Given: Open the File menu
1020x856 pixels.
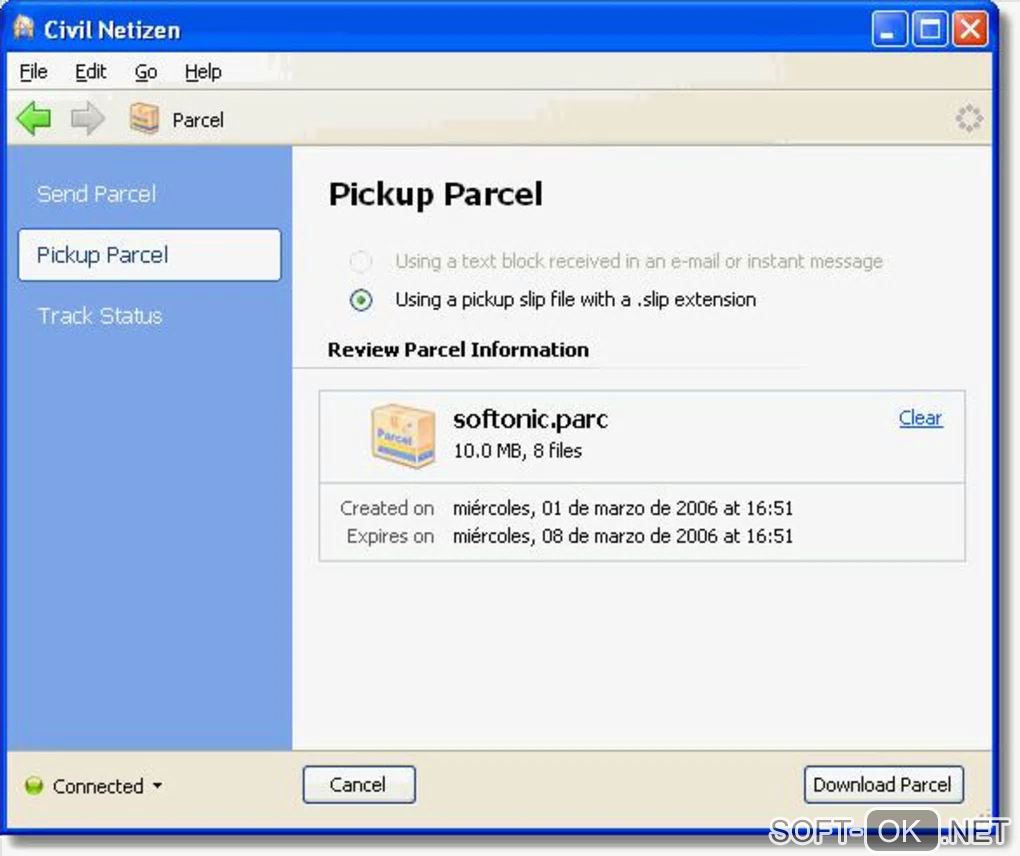Looking at the screenshot, I should (33, 72).
